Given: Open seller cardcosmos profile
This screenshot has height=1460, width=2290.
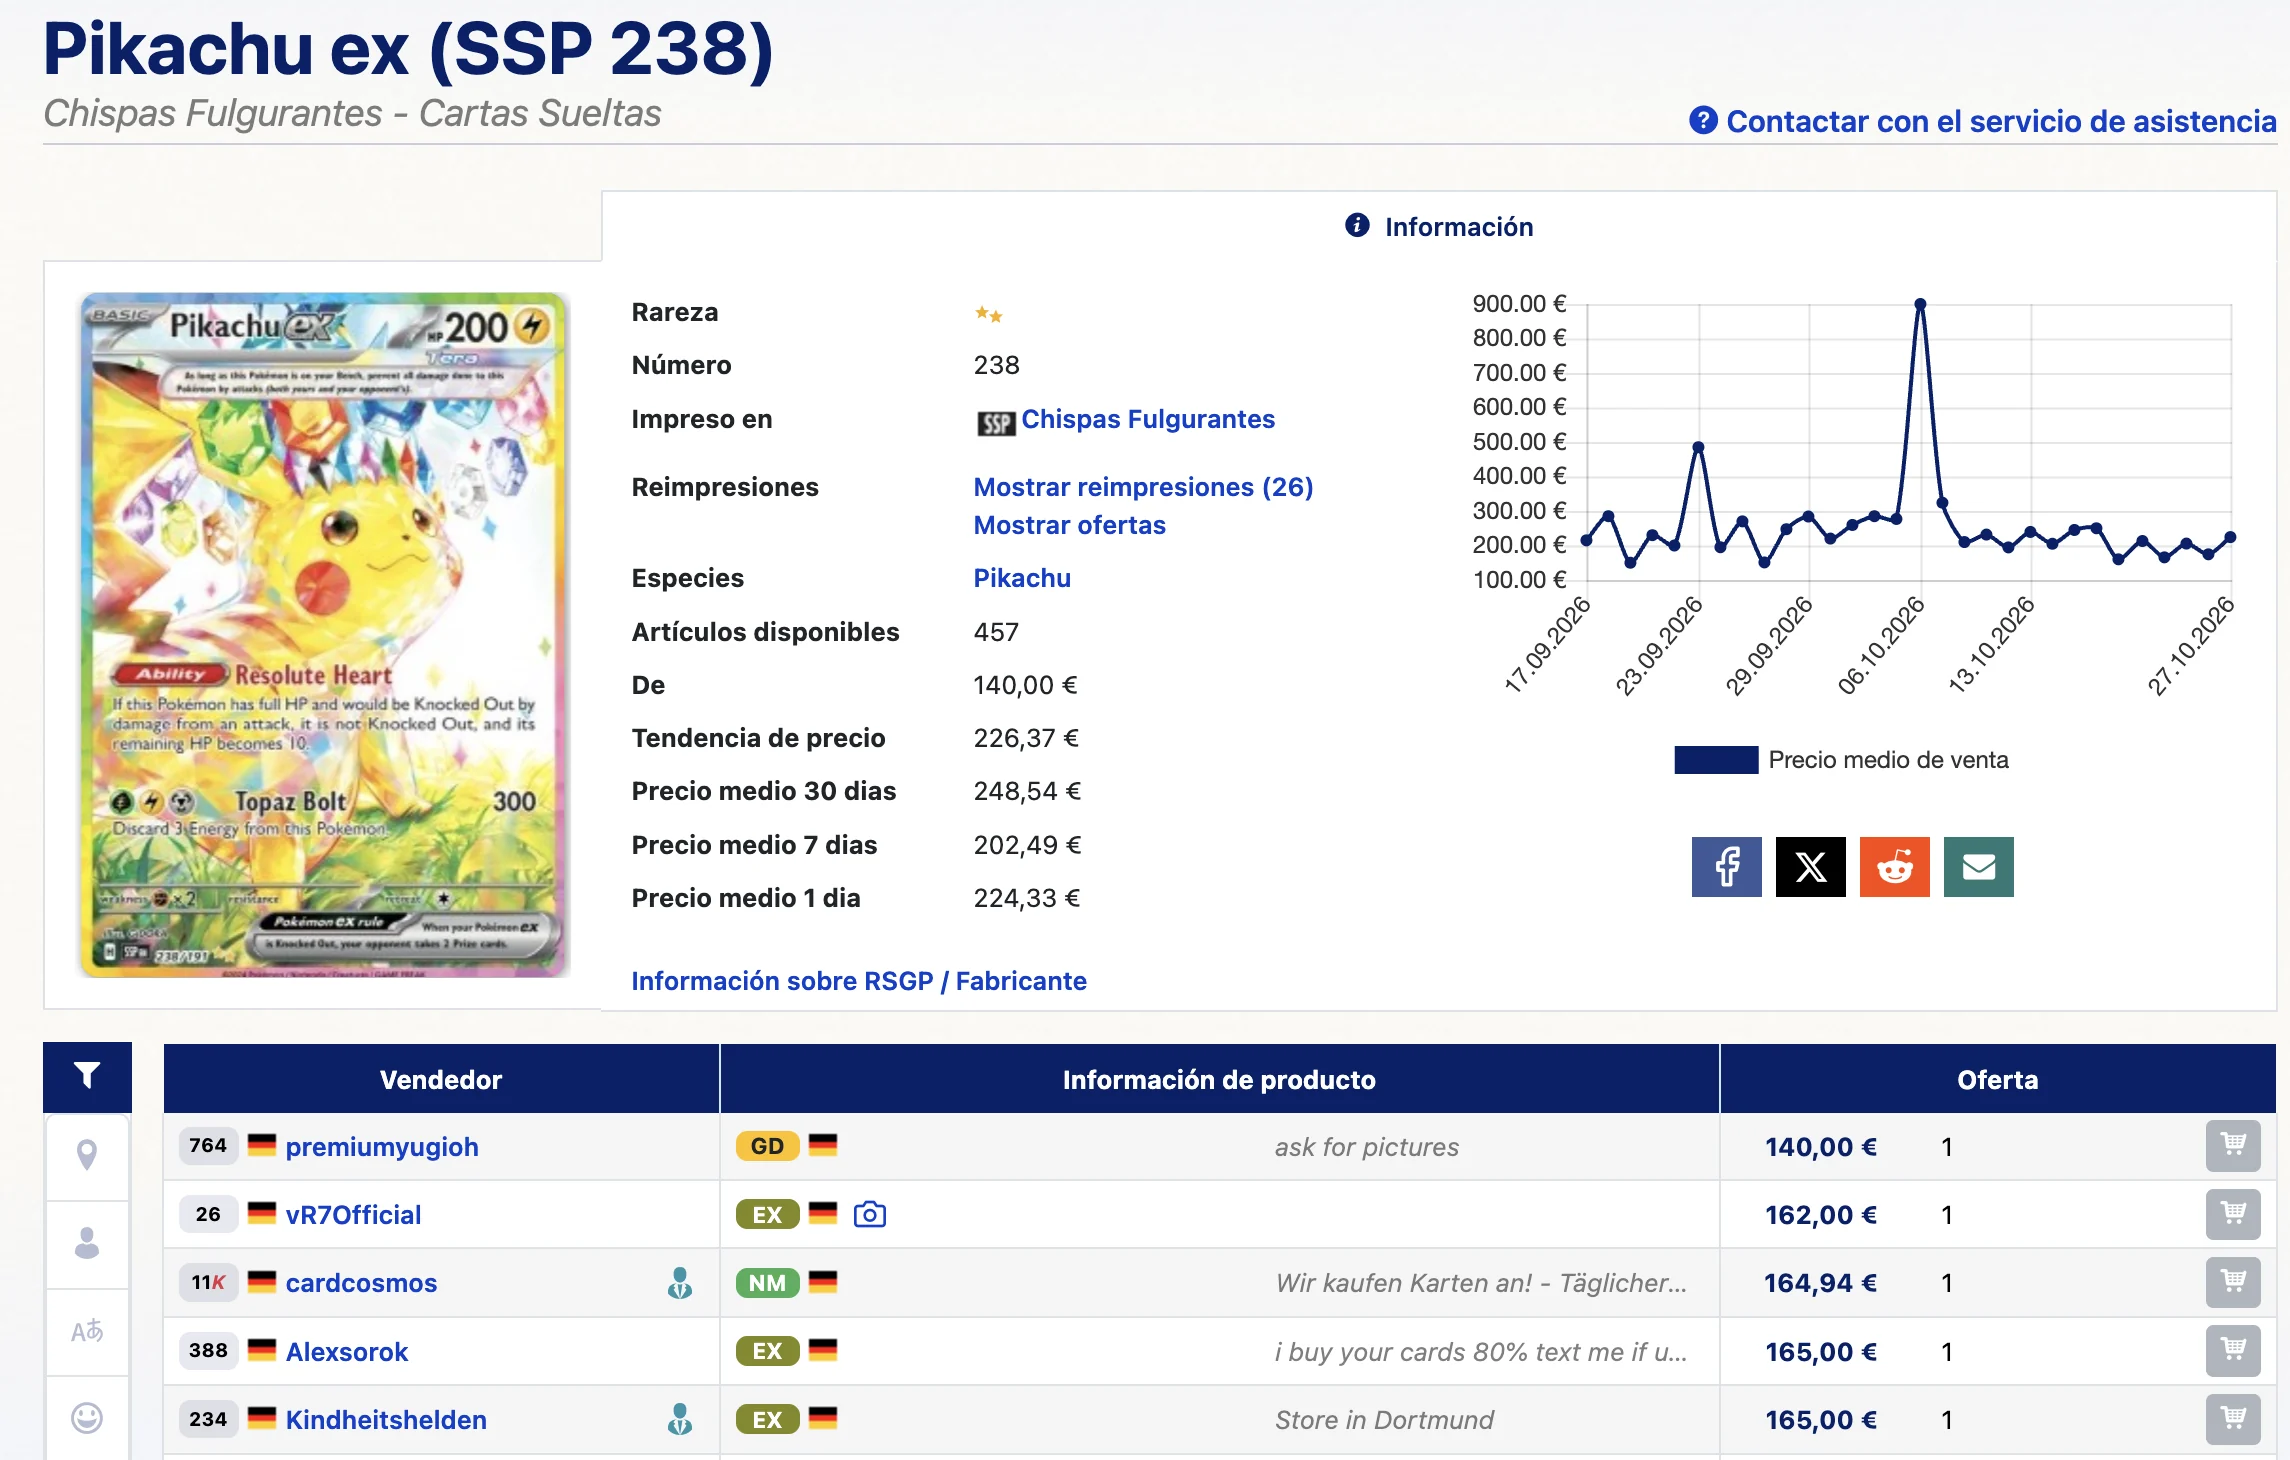Looking at the screenshot, I should 361,1283.
